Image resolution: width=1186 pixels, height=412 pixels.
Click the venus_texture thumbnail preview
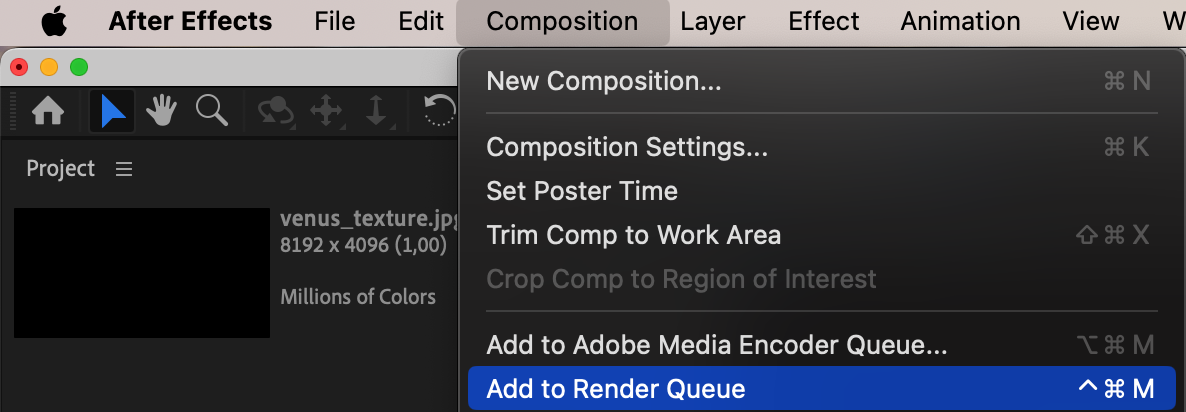click(142, 272)
